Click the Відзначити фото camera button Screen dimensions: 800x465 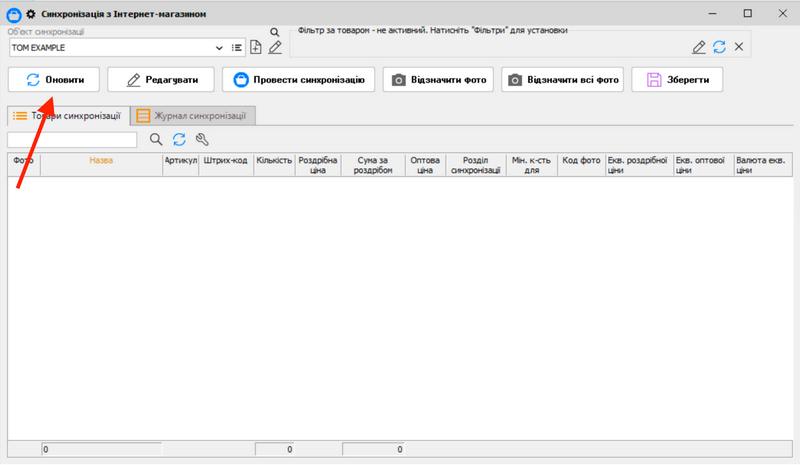point(438,80)
